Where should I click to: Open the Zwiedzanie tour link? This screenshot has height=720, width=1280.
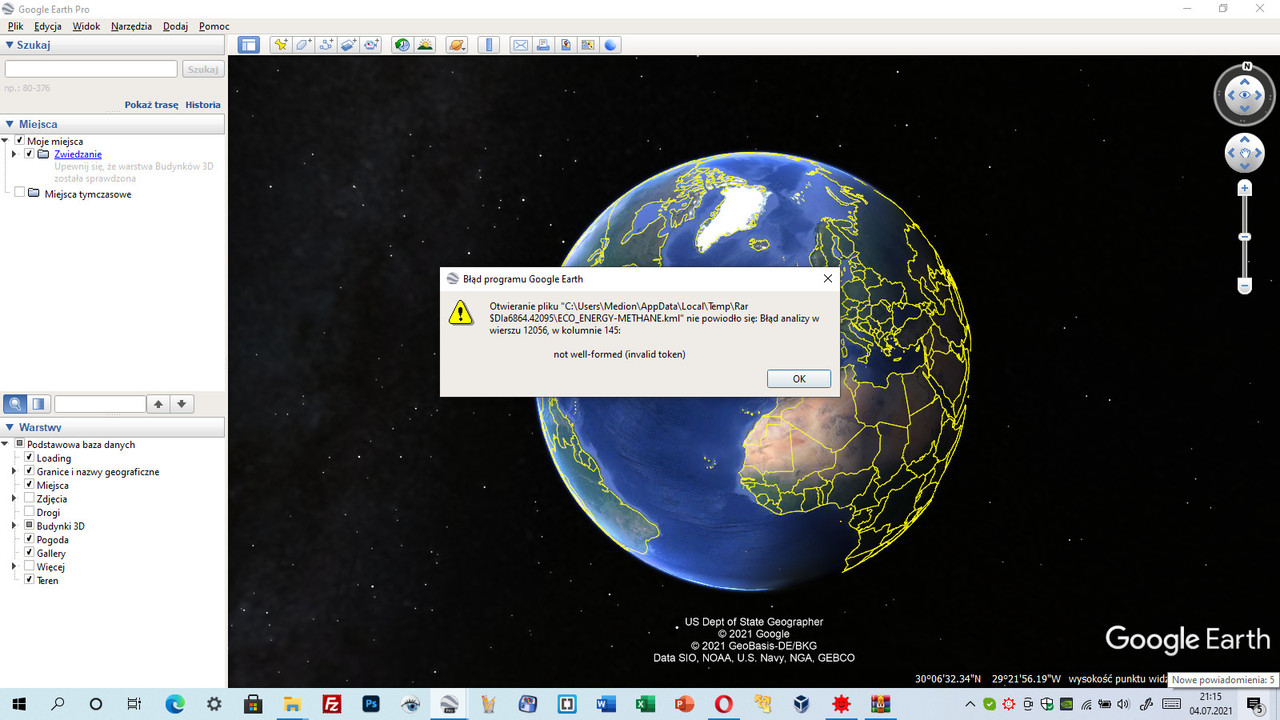coord(78,154)
